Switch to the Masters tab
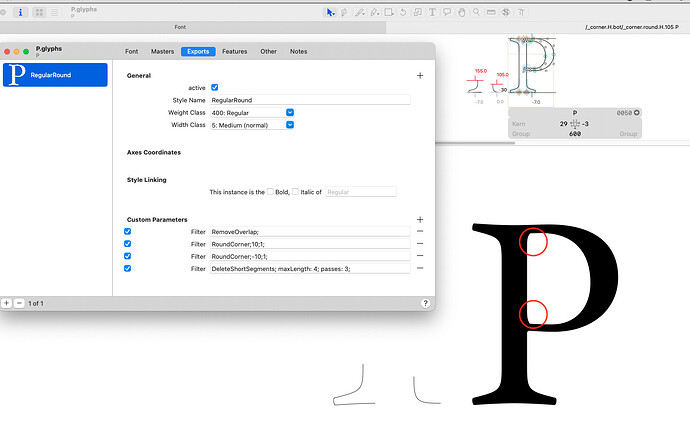Image resolution: width=690 pixels, height=435 pixels. tap(163, 51)
